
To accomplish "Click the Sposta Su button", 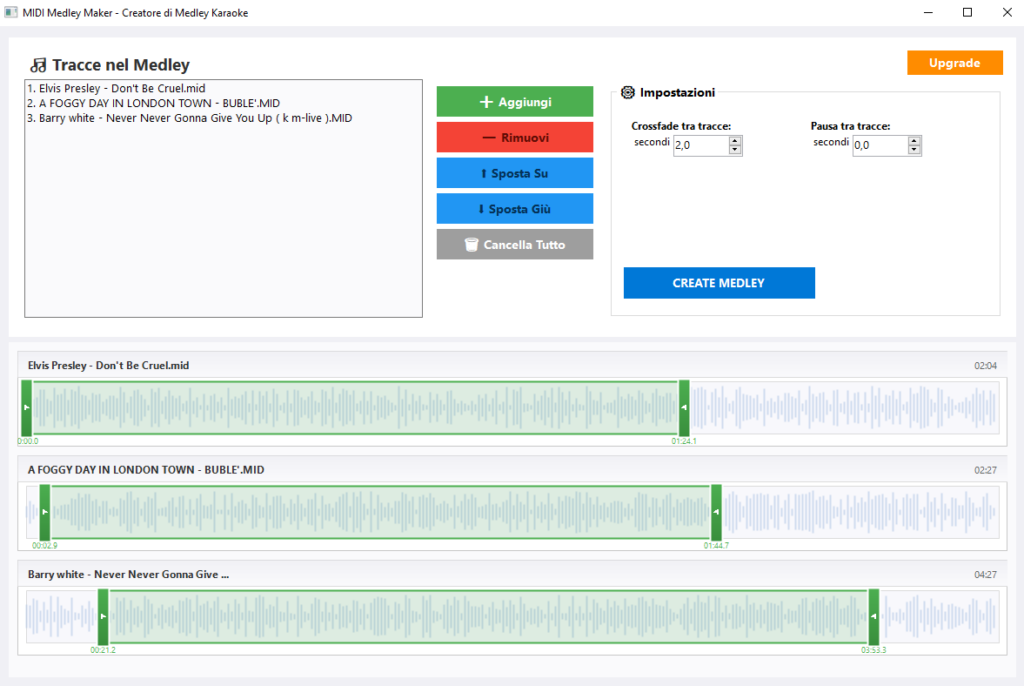I will (514, 173).
